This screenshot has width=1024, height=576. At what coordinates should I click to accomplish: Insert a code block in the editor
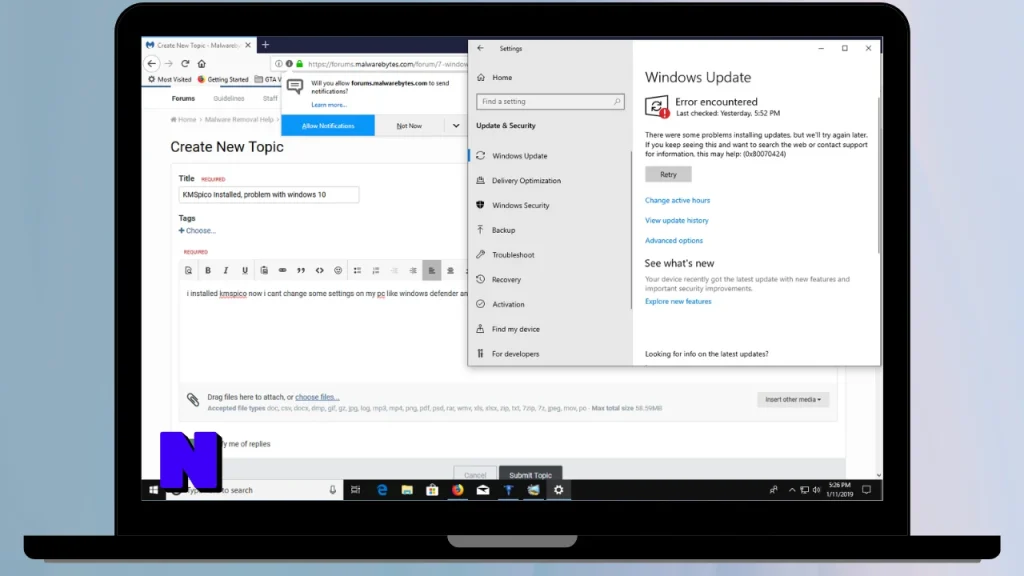point(319,270)
